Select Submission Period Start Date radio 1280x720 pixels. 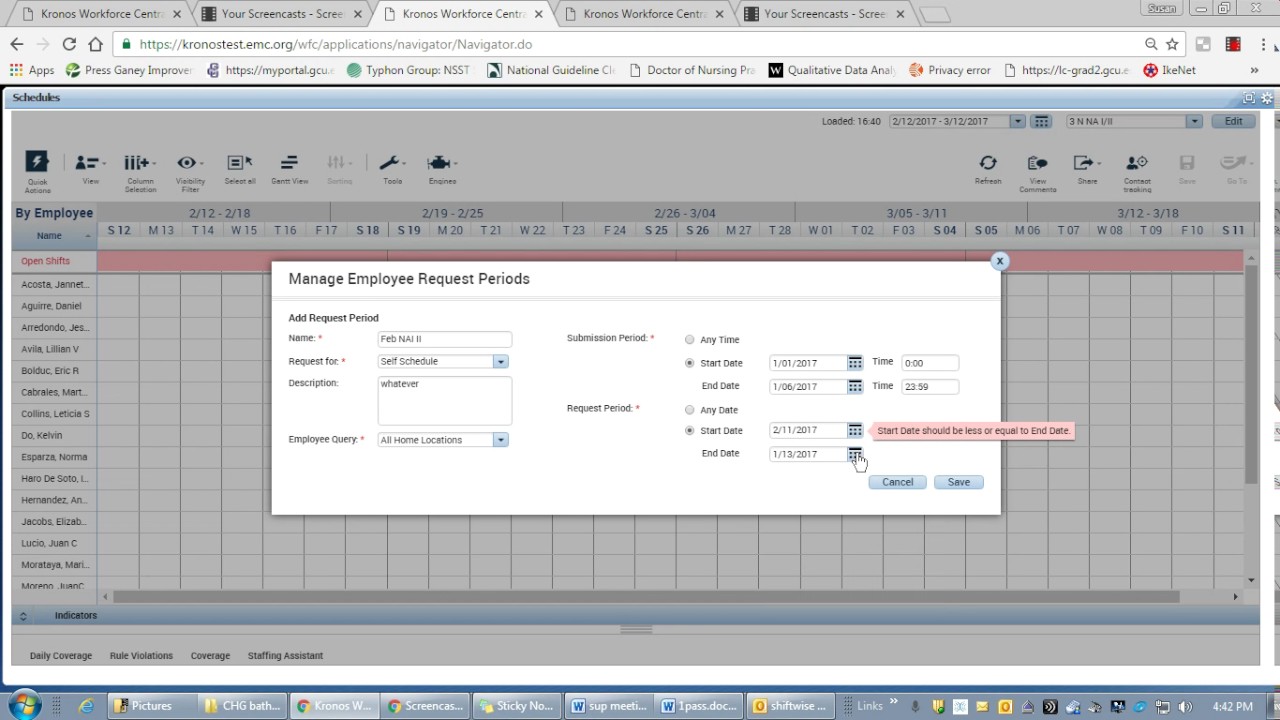(689, 363)
